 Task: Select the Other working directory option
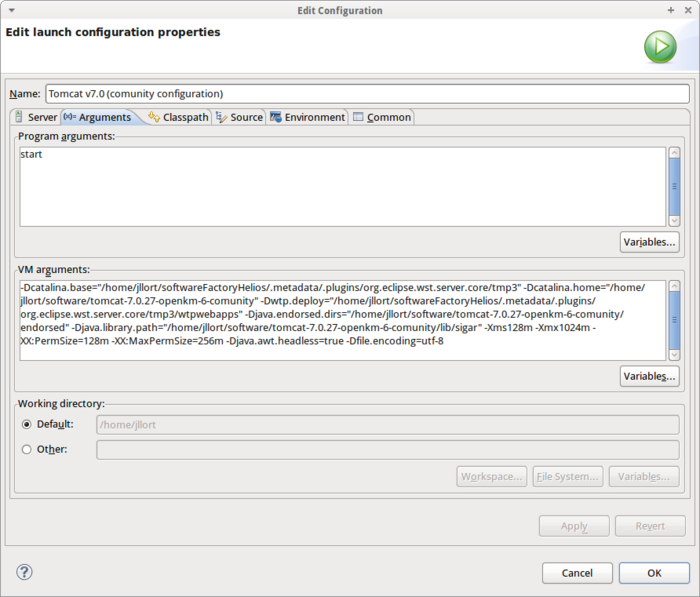click(27, 449)
